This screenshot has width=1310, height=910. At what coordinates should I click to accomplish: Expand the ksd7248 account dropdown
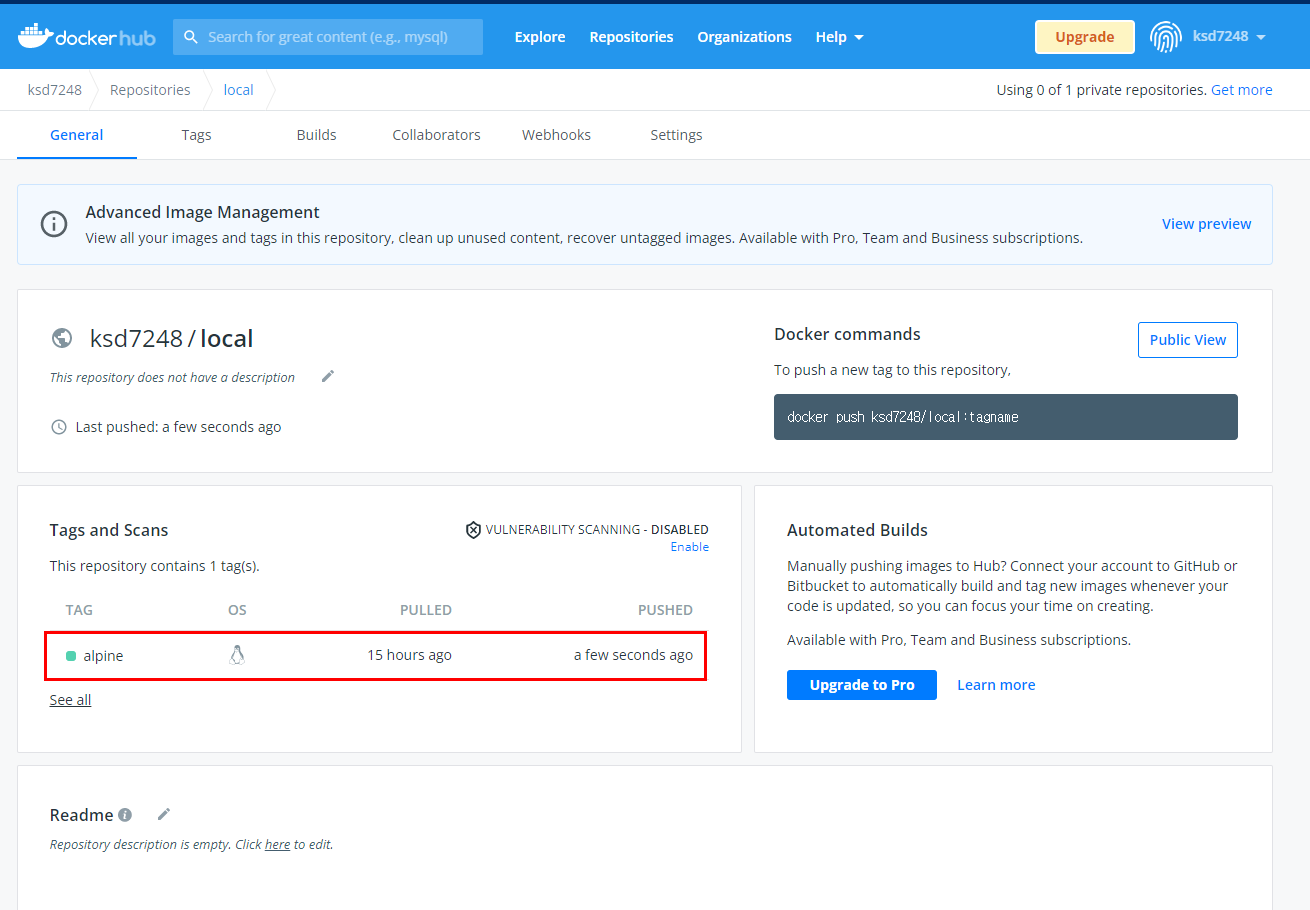pos(1230,36)
